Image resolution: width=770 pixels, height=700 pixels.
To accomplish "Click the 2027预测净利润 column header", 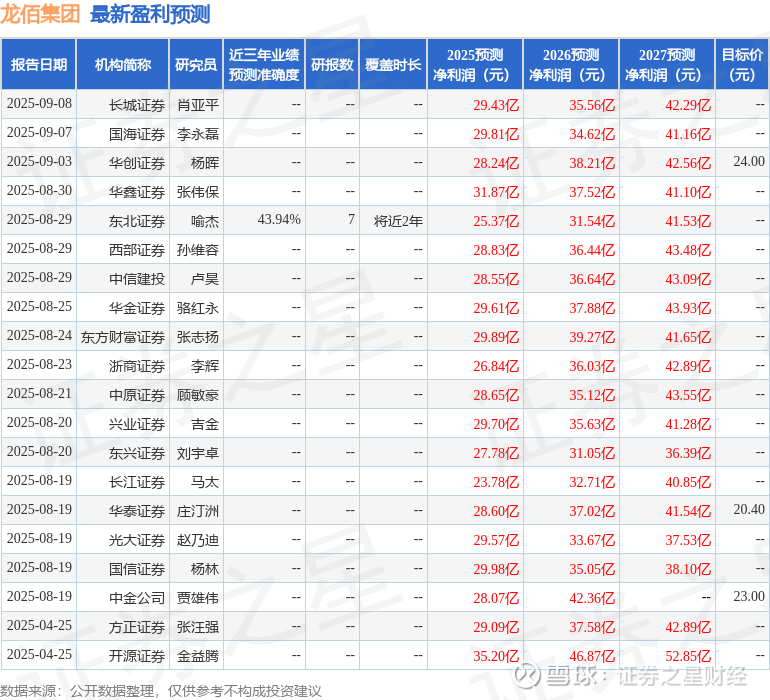I will [x=667, y=64].
